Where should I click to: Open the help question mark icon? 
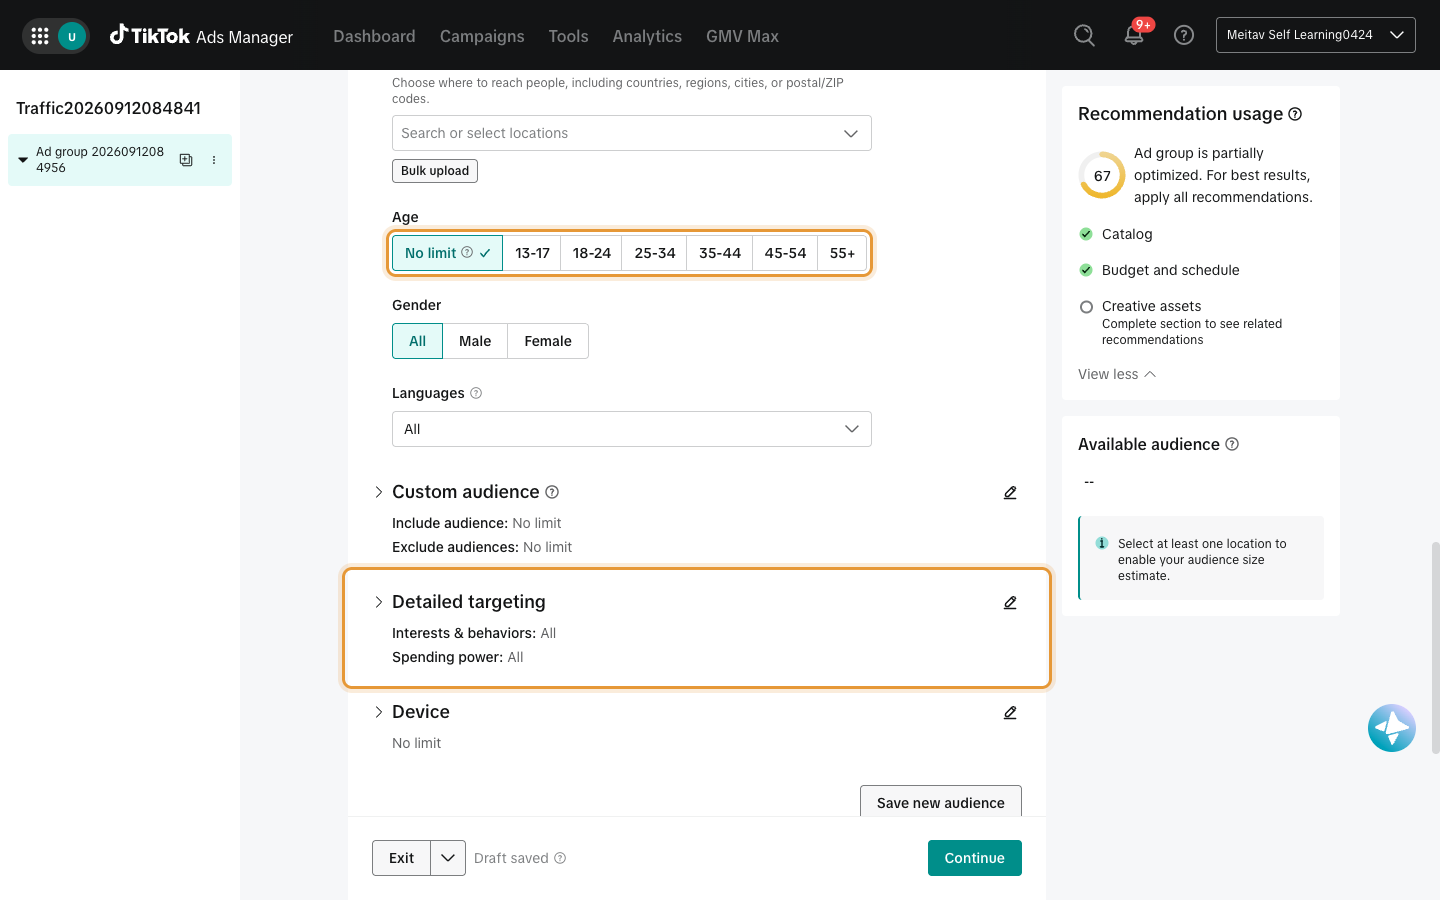coord(1184,36)
